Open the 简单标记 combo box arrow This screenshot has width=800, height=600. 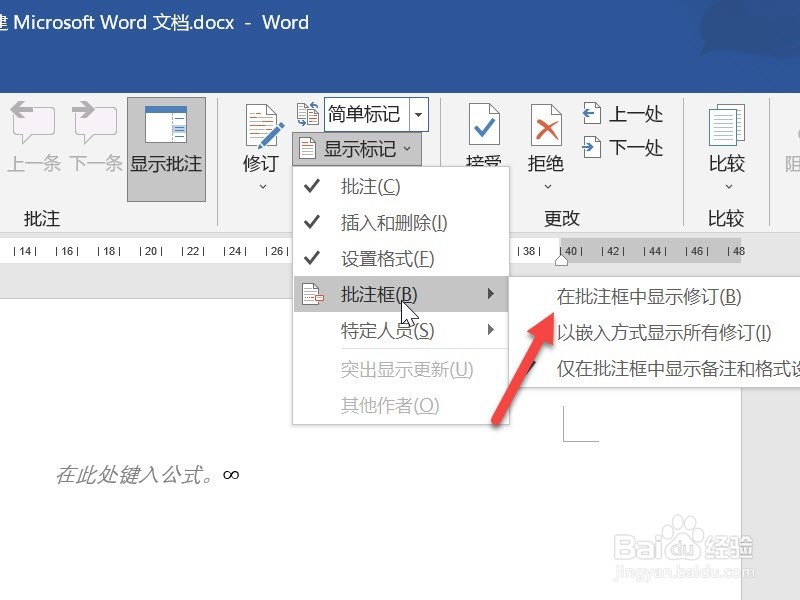click(x=418, y=114)
